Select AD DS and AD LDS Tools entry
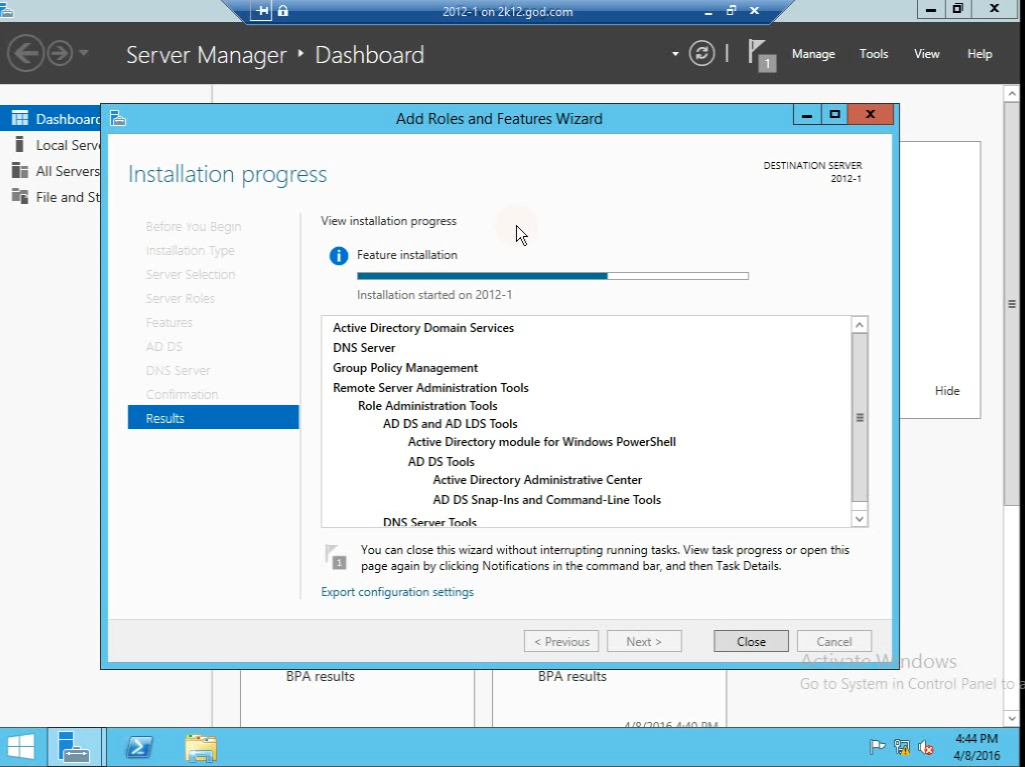1025x767 pixels. (x=450, y=424)
